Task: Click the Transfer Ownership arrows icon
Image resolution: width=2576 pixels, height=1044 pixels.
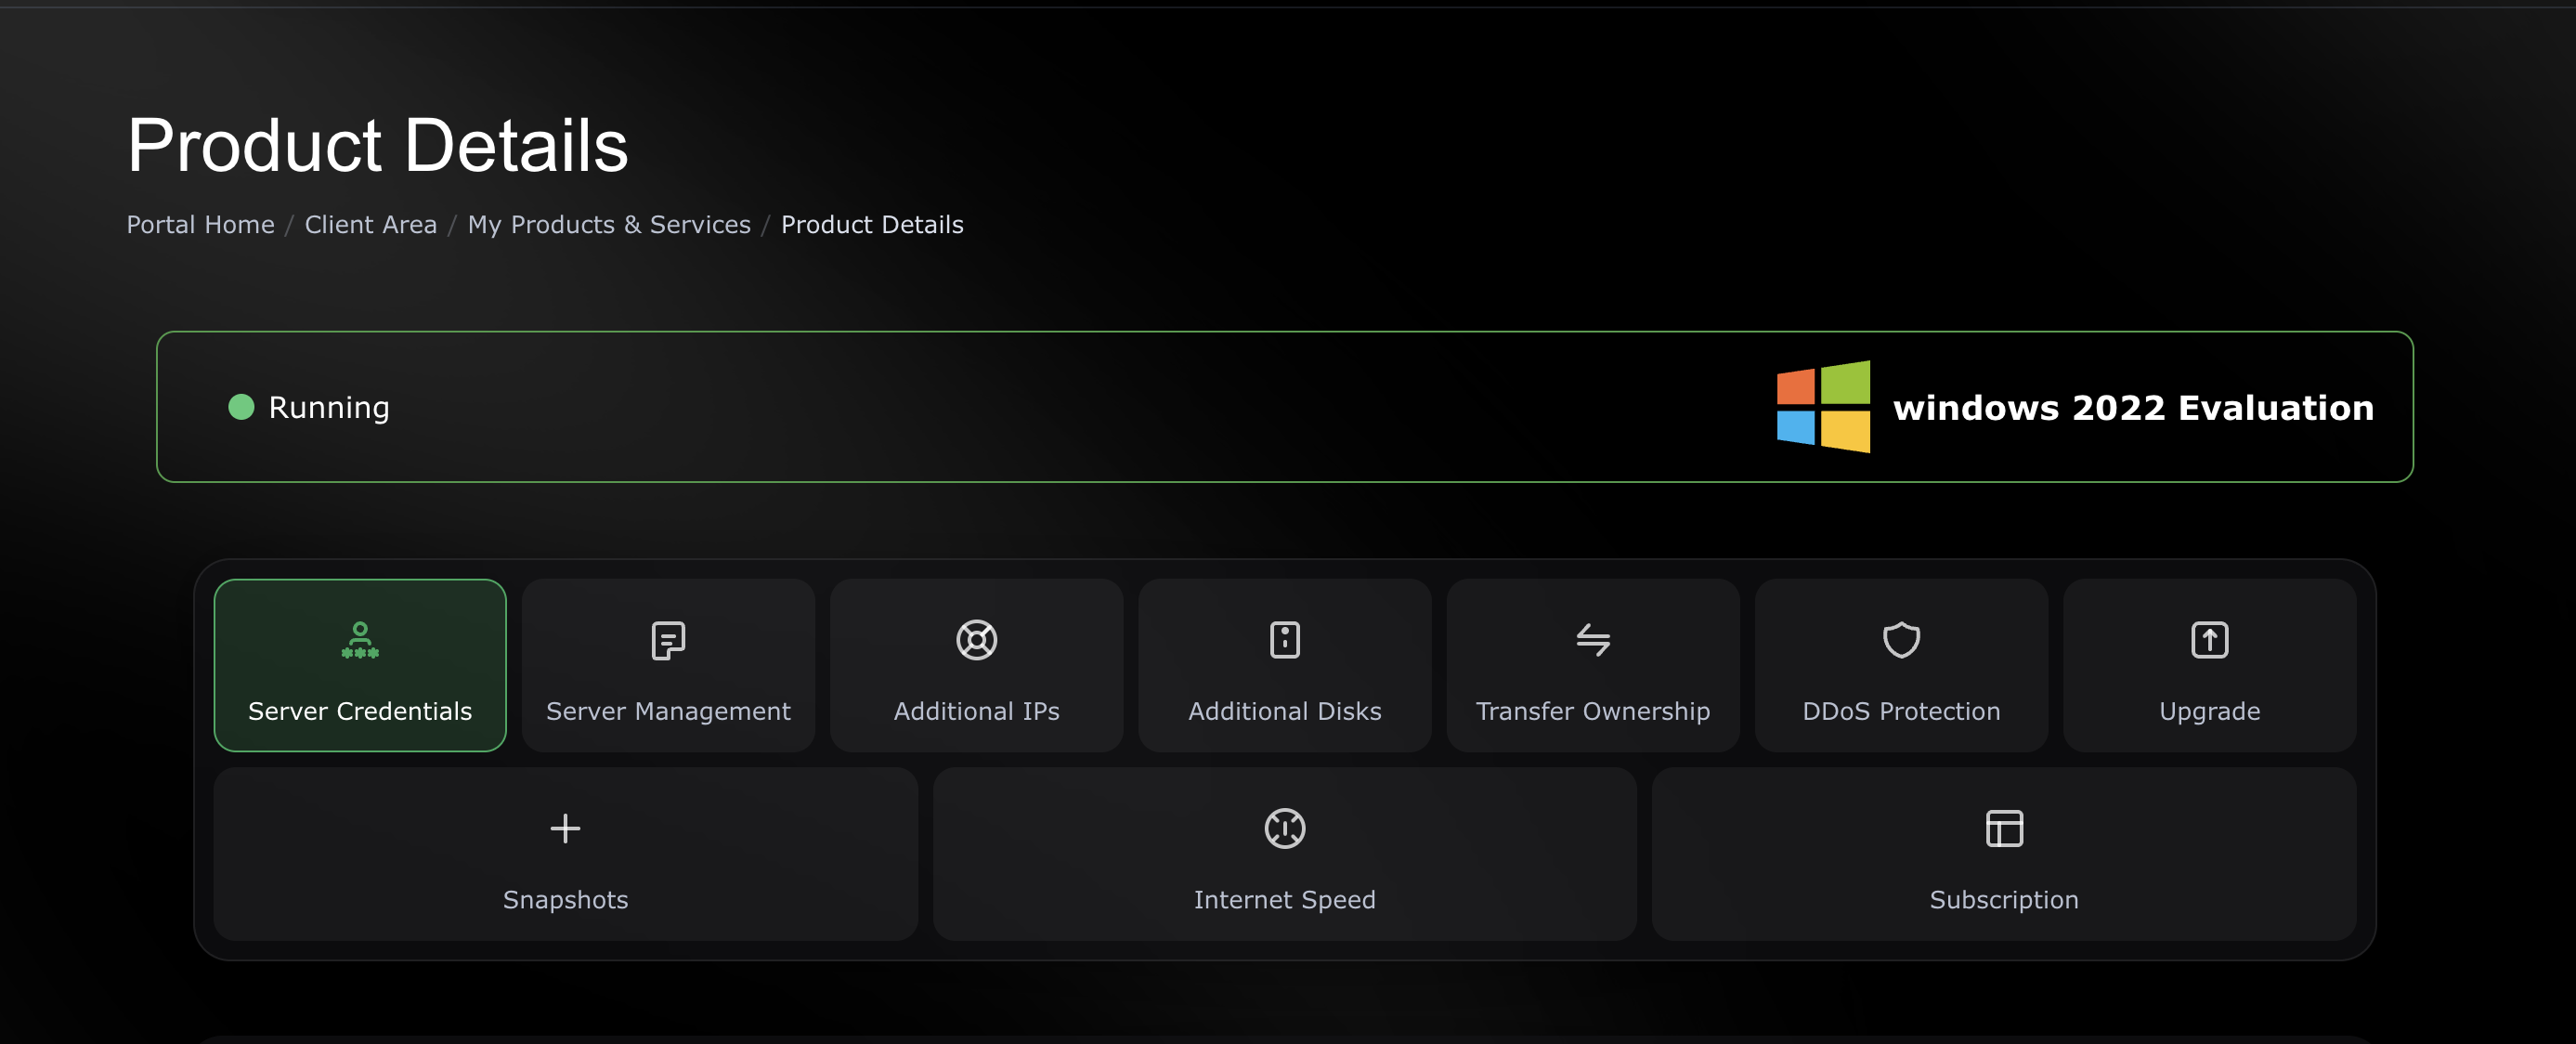Action: (x=1593, y=640)
